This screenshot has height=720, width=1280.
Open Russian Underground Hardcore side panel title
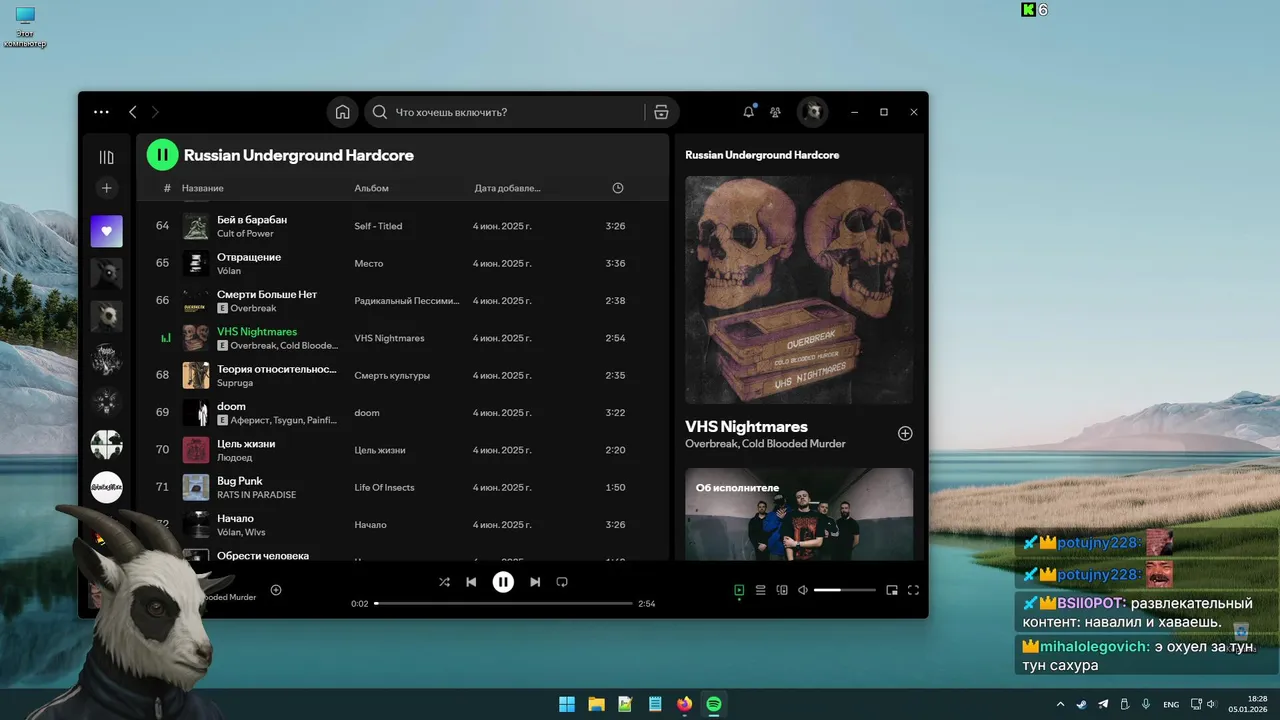tap(762, 155)
